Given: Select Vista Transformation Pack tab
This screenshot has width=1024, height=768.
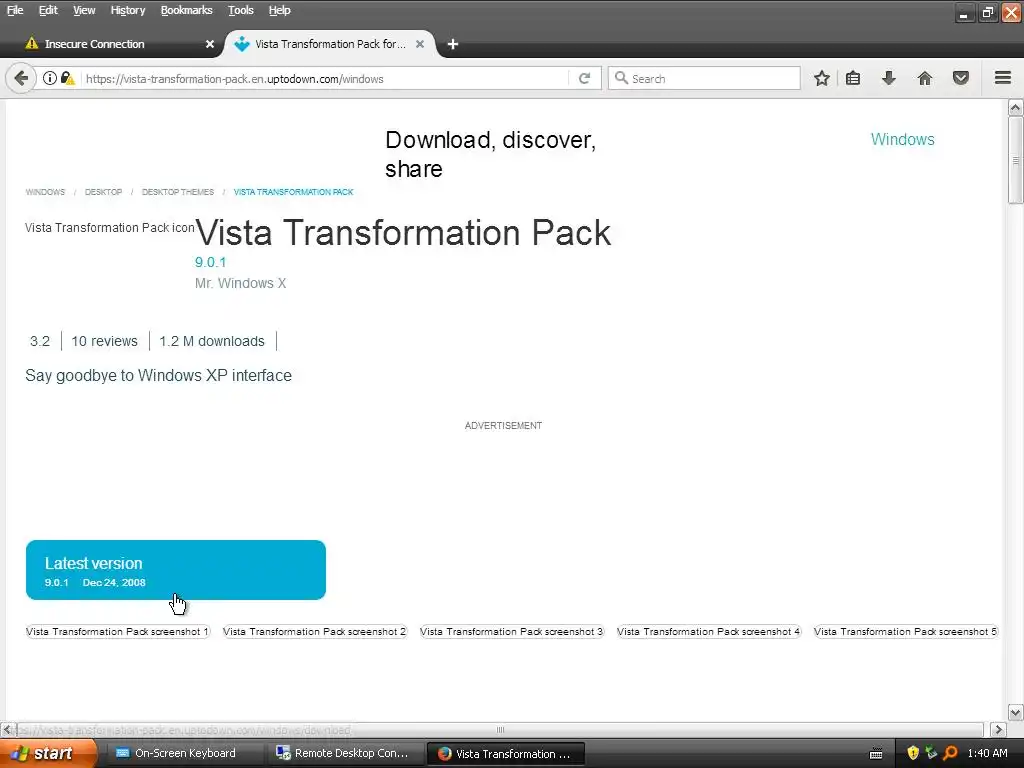Looking at the screenshot, I should pos(330,44).
